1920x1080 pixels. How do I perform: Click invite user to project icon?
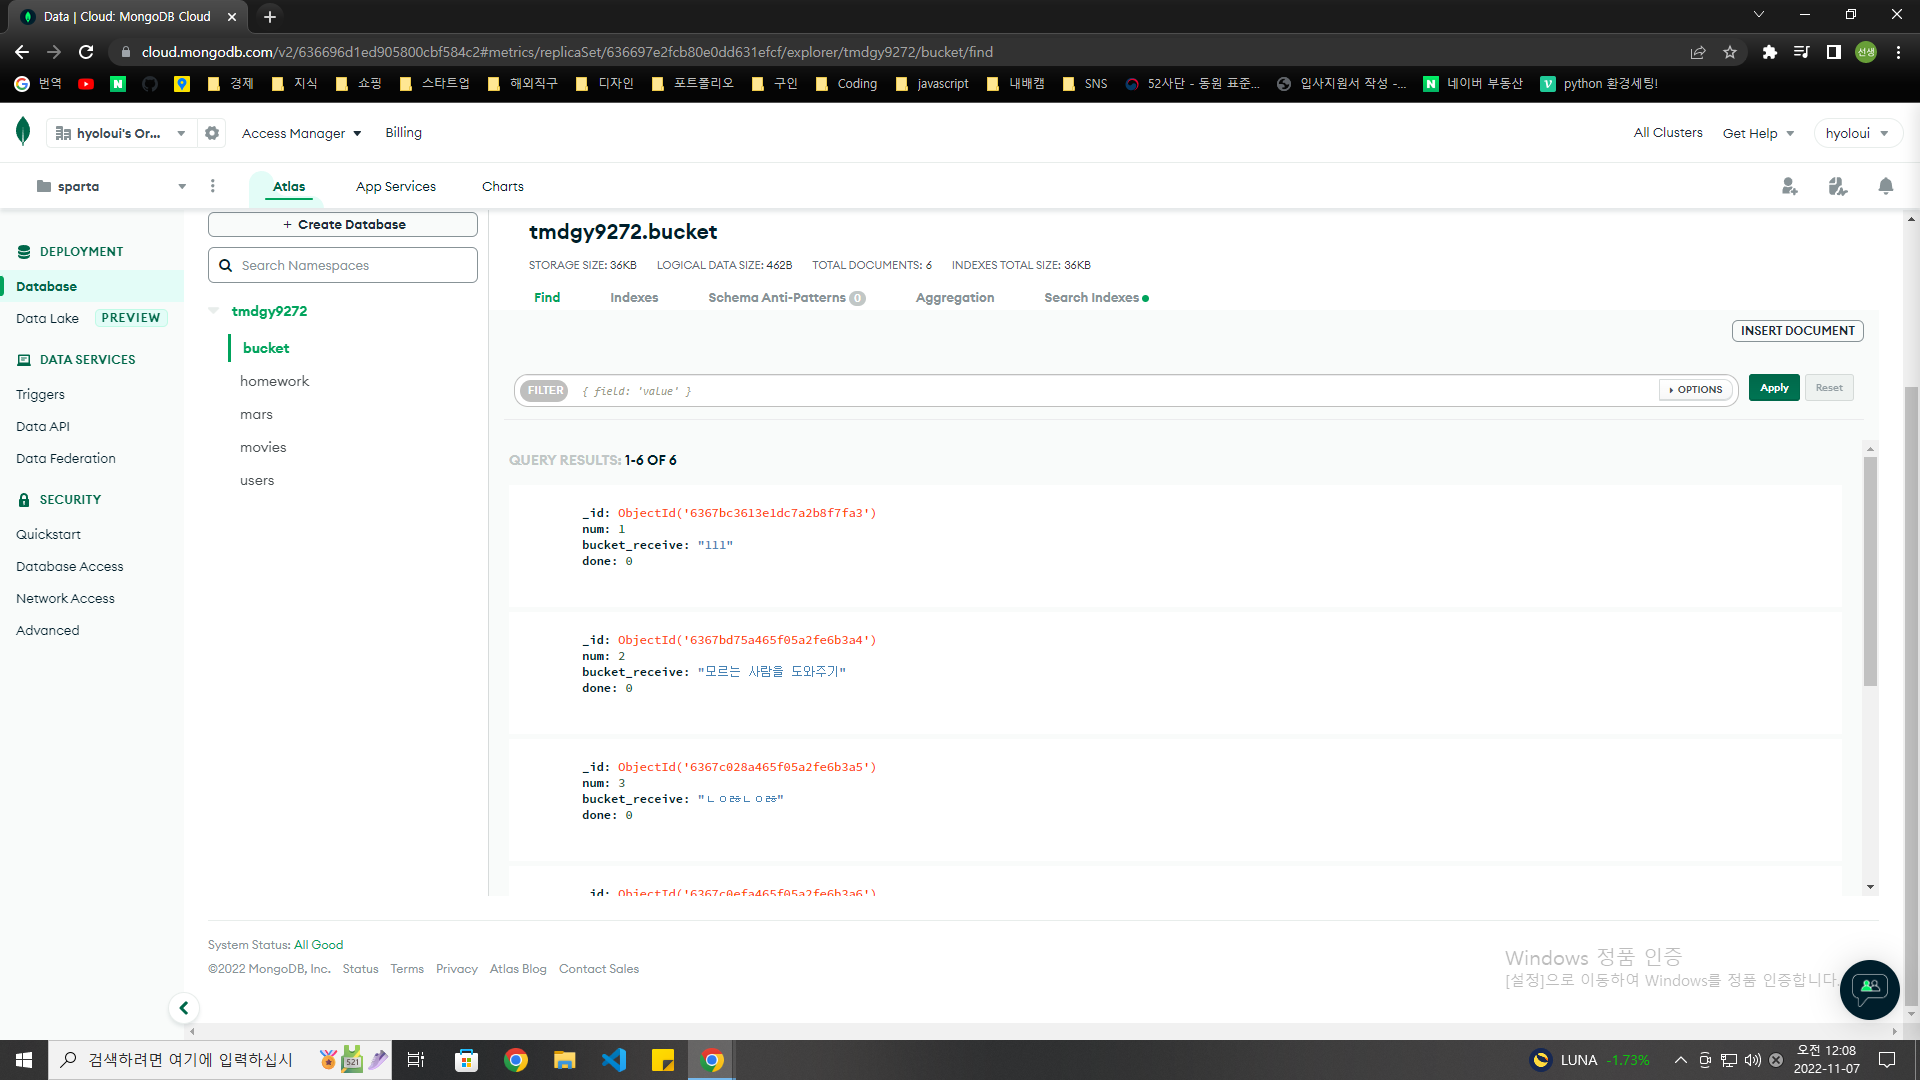tap(1790, 186)
